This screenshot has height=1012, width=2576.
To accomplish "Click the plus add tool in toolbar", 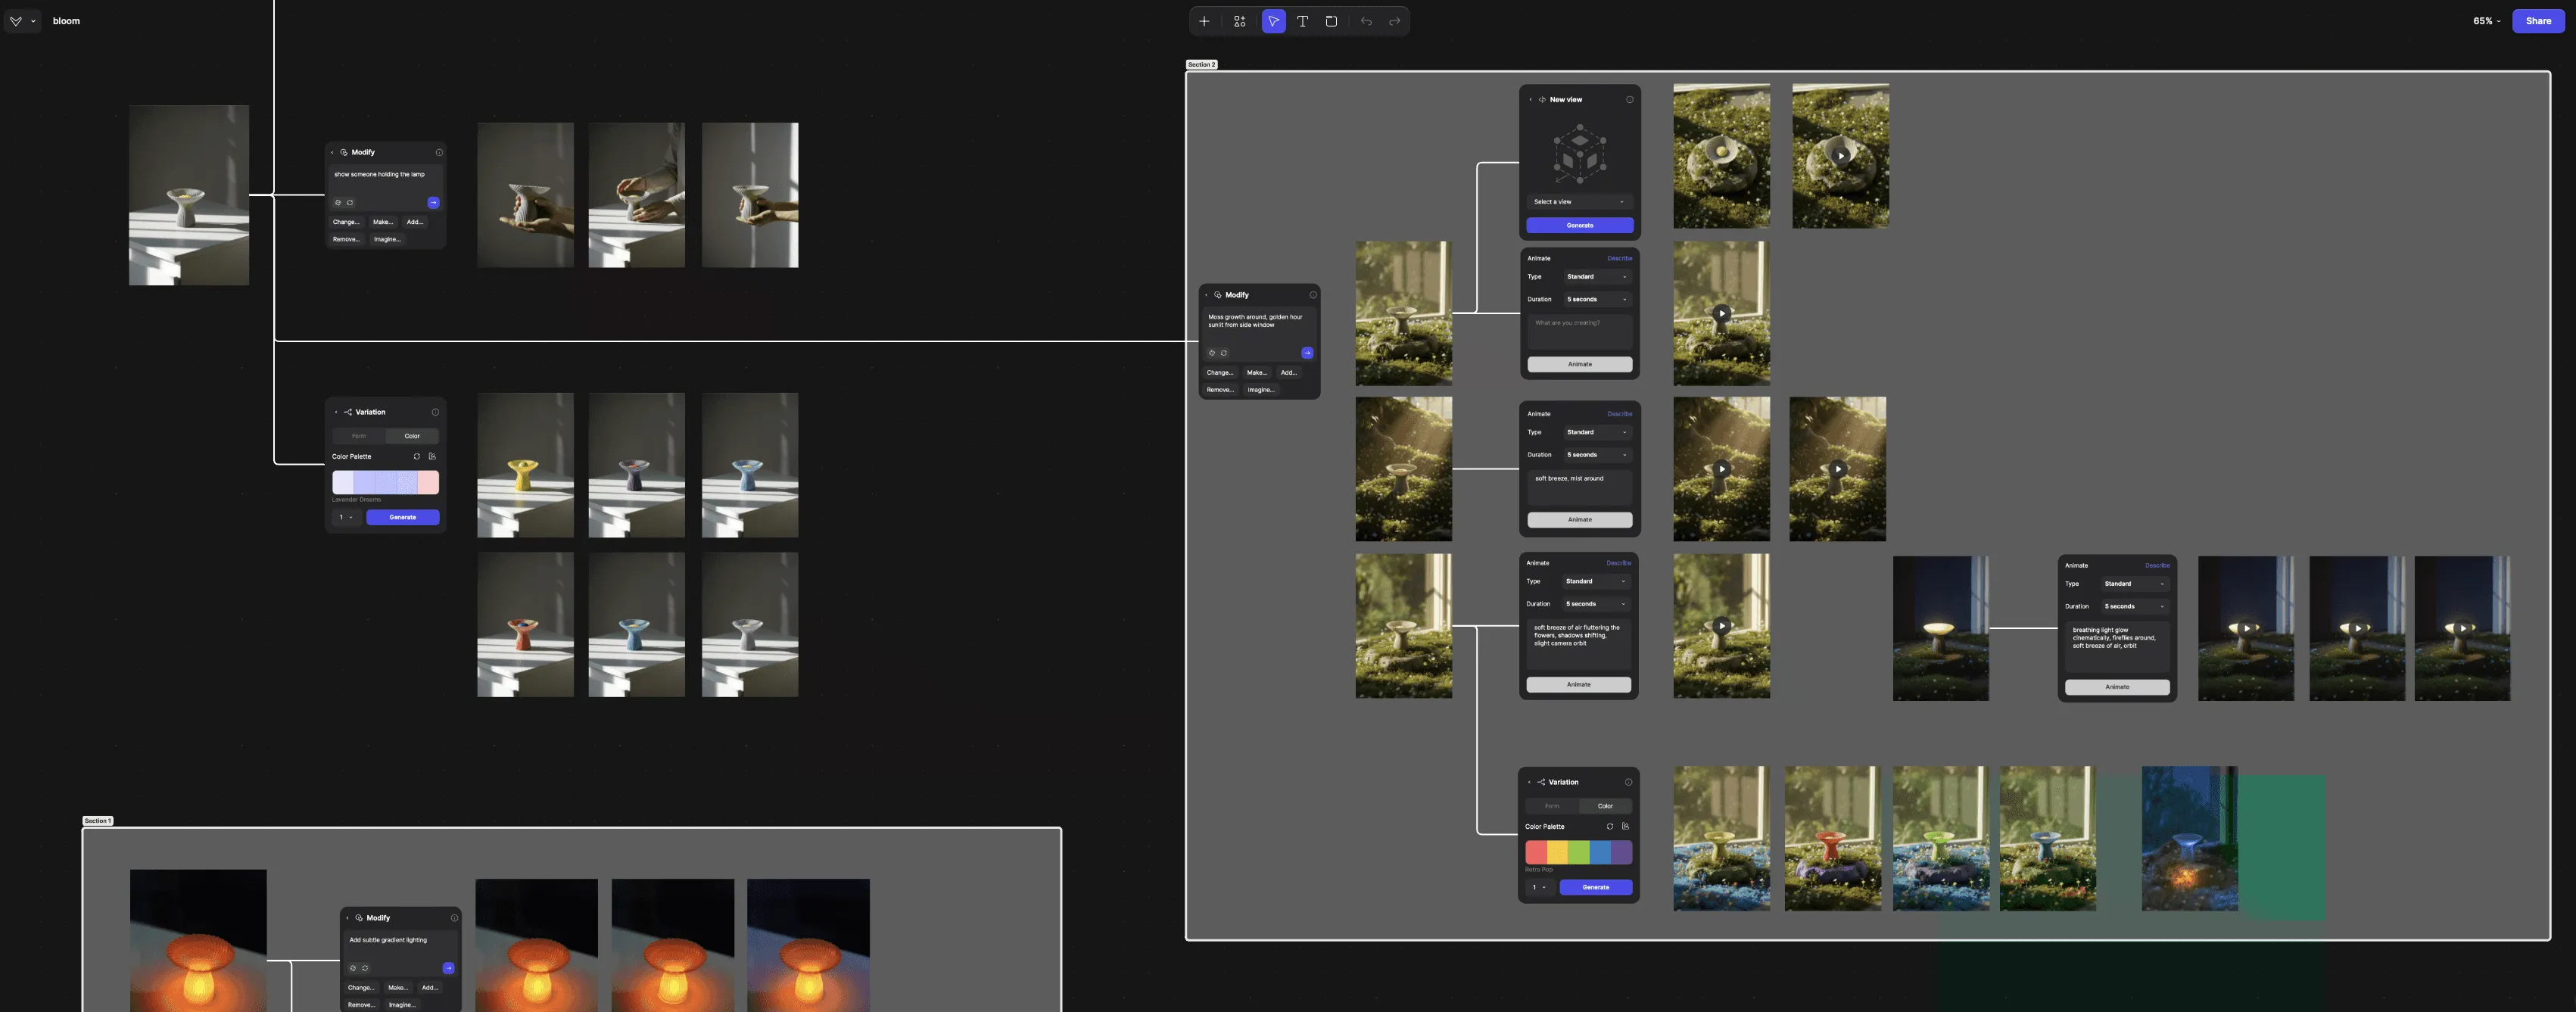I will pyautogui.click(x=1204, y=21).
